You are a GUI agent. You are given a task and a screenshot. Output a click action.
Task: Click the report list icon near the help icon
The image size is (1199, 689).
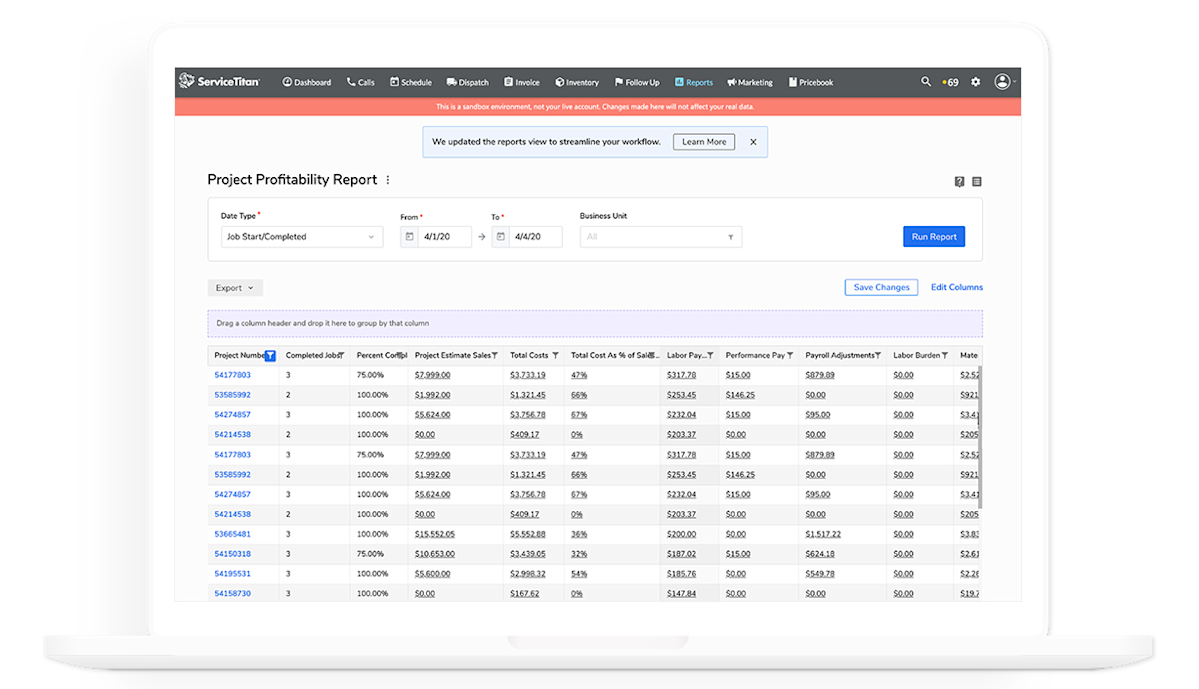point(977,181)
